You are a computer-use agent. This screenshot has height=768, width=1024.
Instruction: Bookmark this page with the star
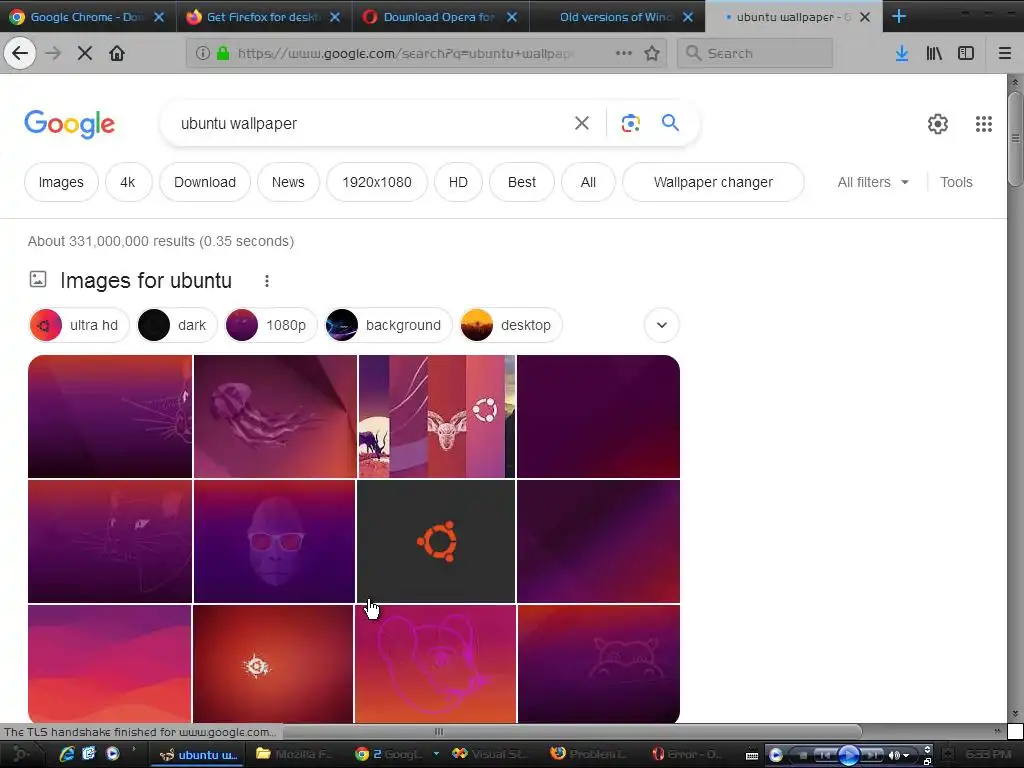652,53
